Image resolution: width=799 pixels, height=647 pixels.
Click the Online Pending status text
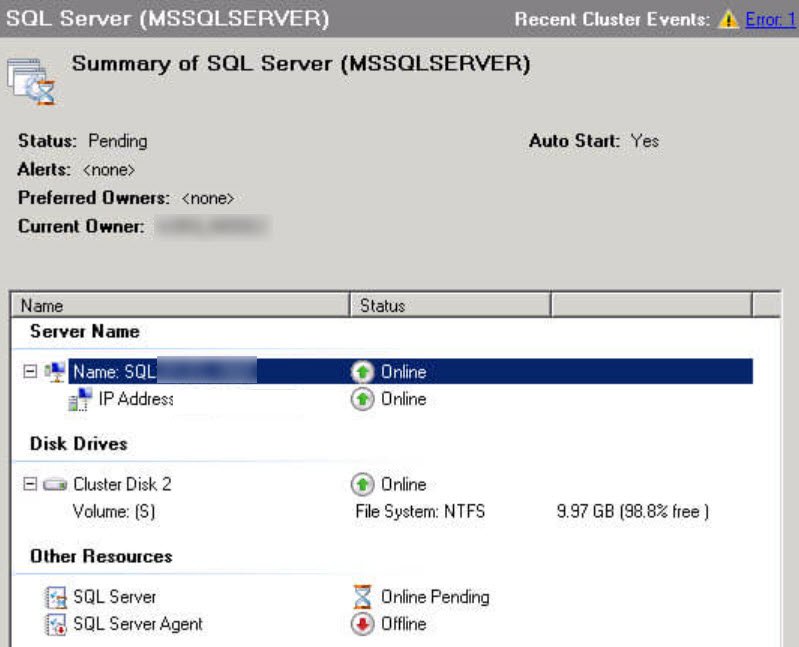pyautogui.click(x=435, y=597)
